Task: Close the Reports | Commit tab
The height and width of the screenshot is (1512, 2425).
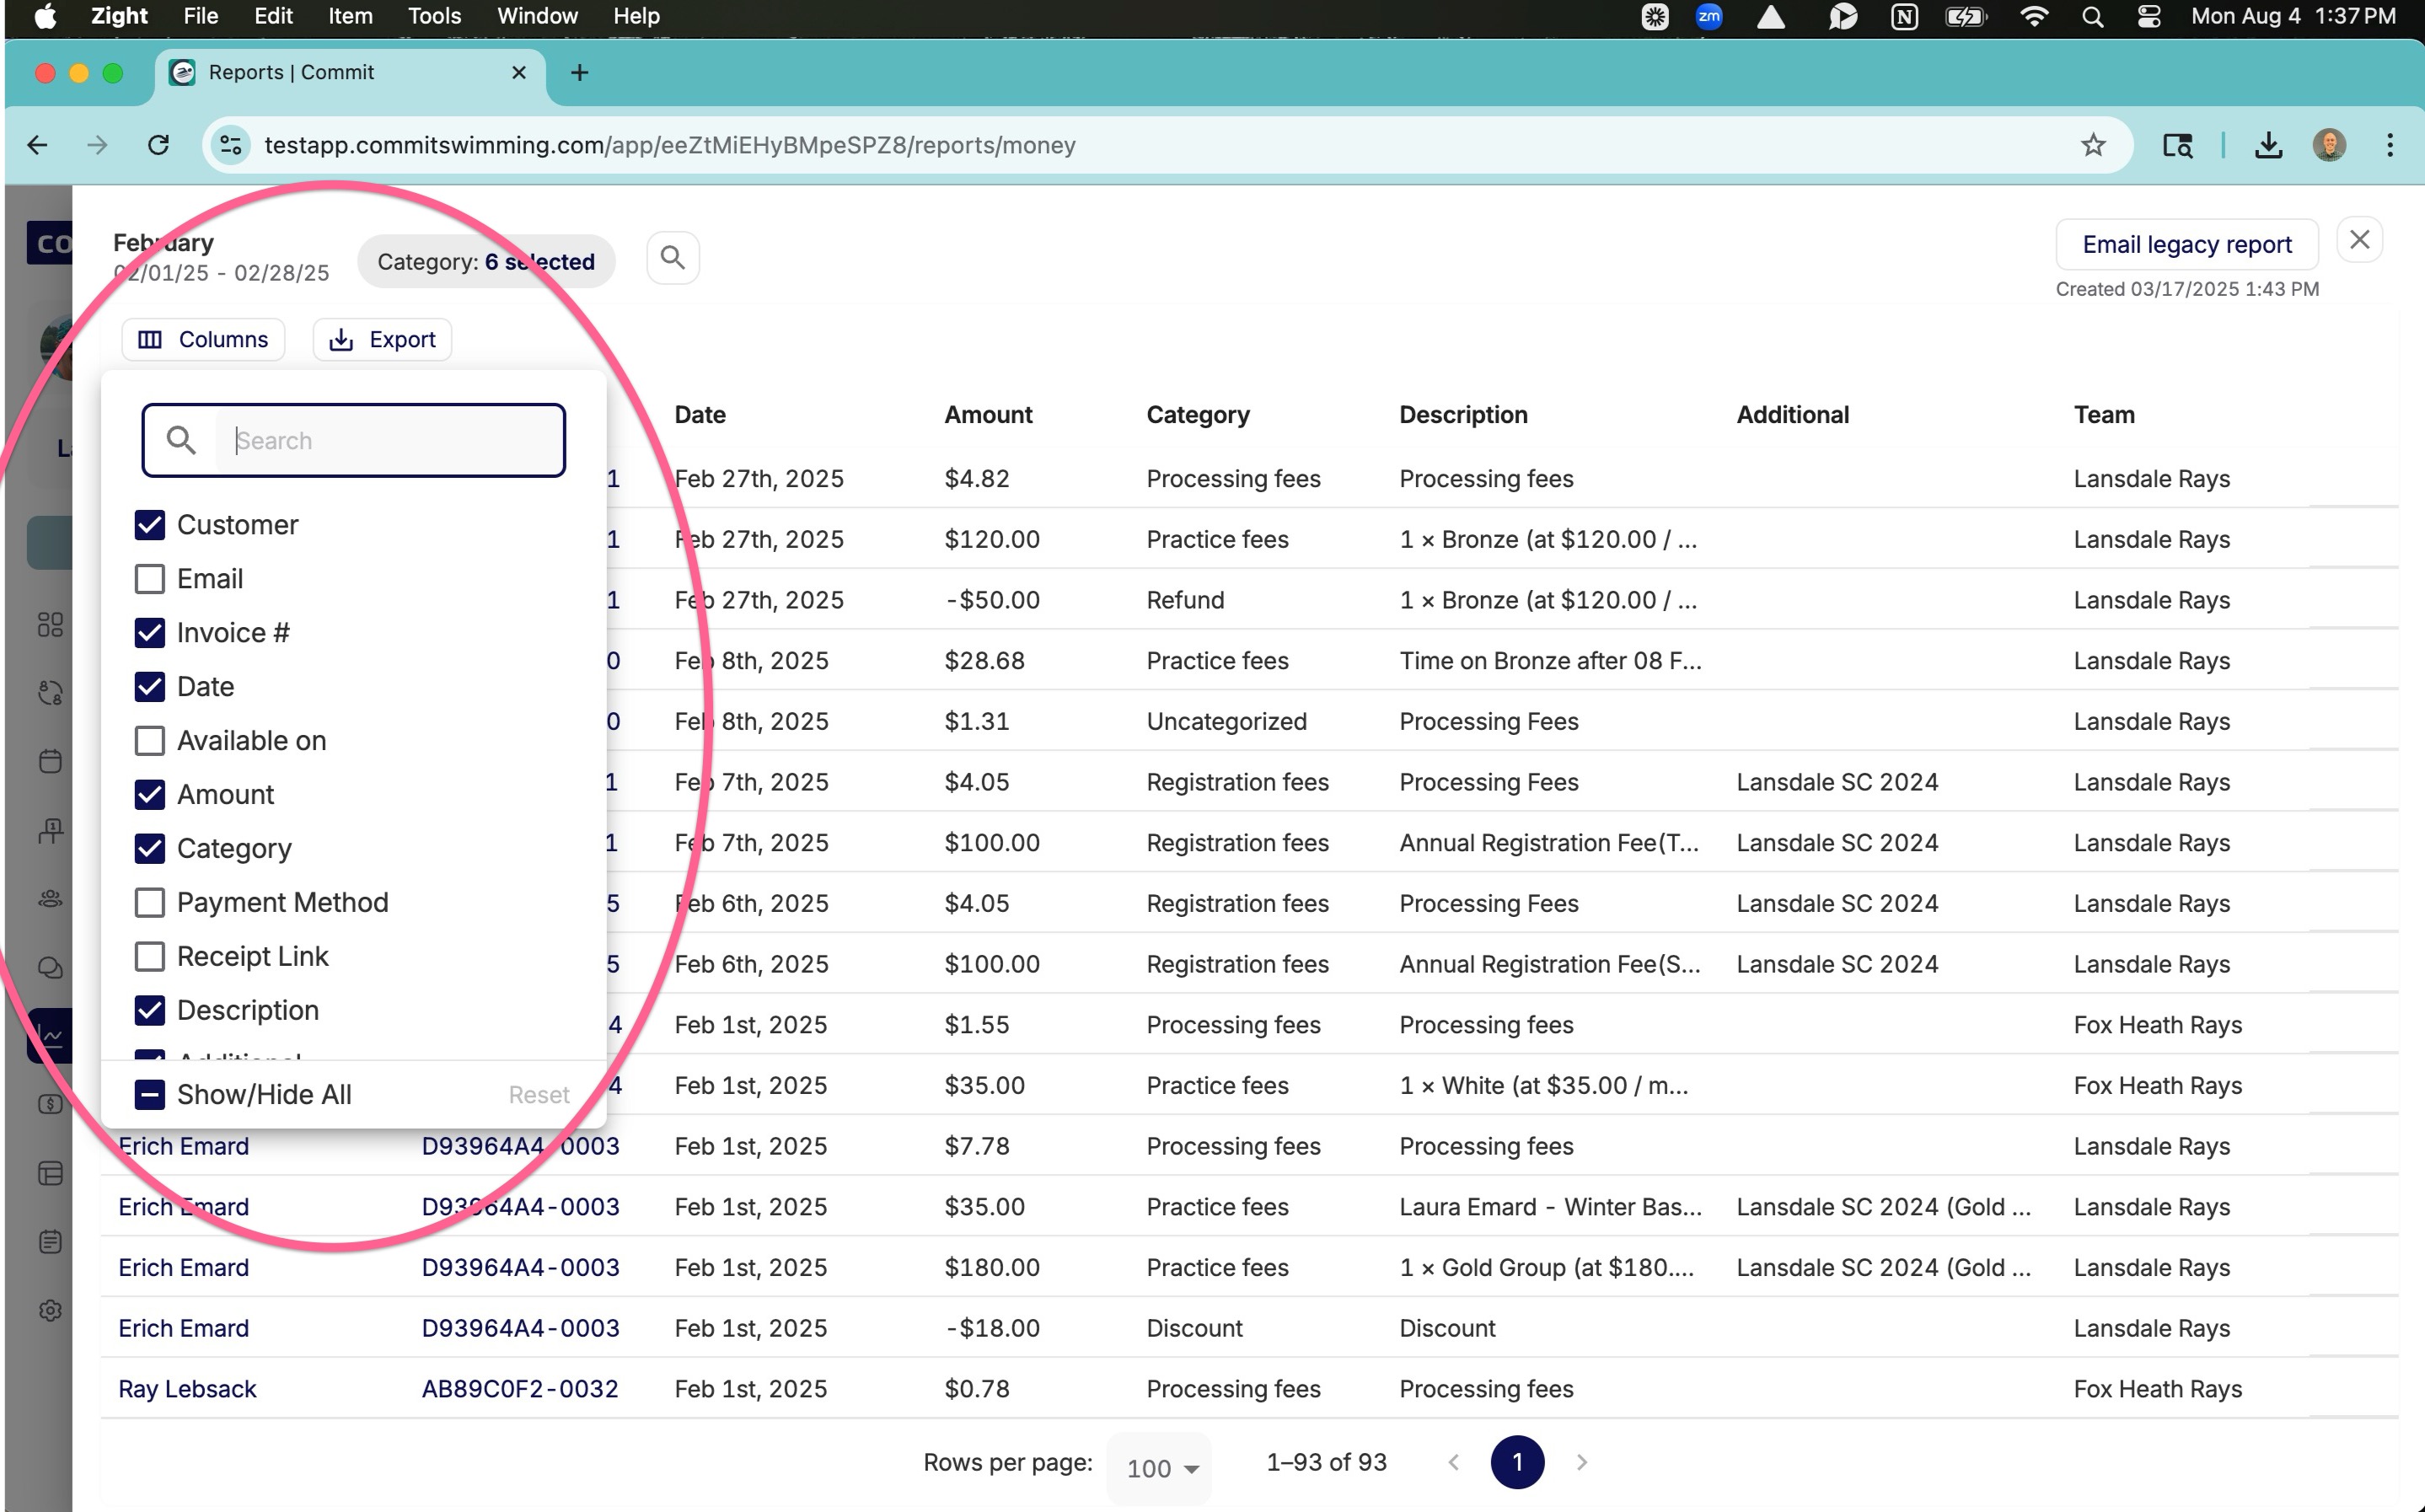Action: [x=519, y=73]
